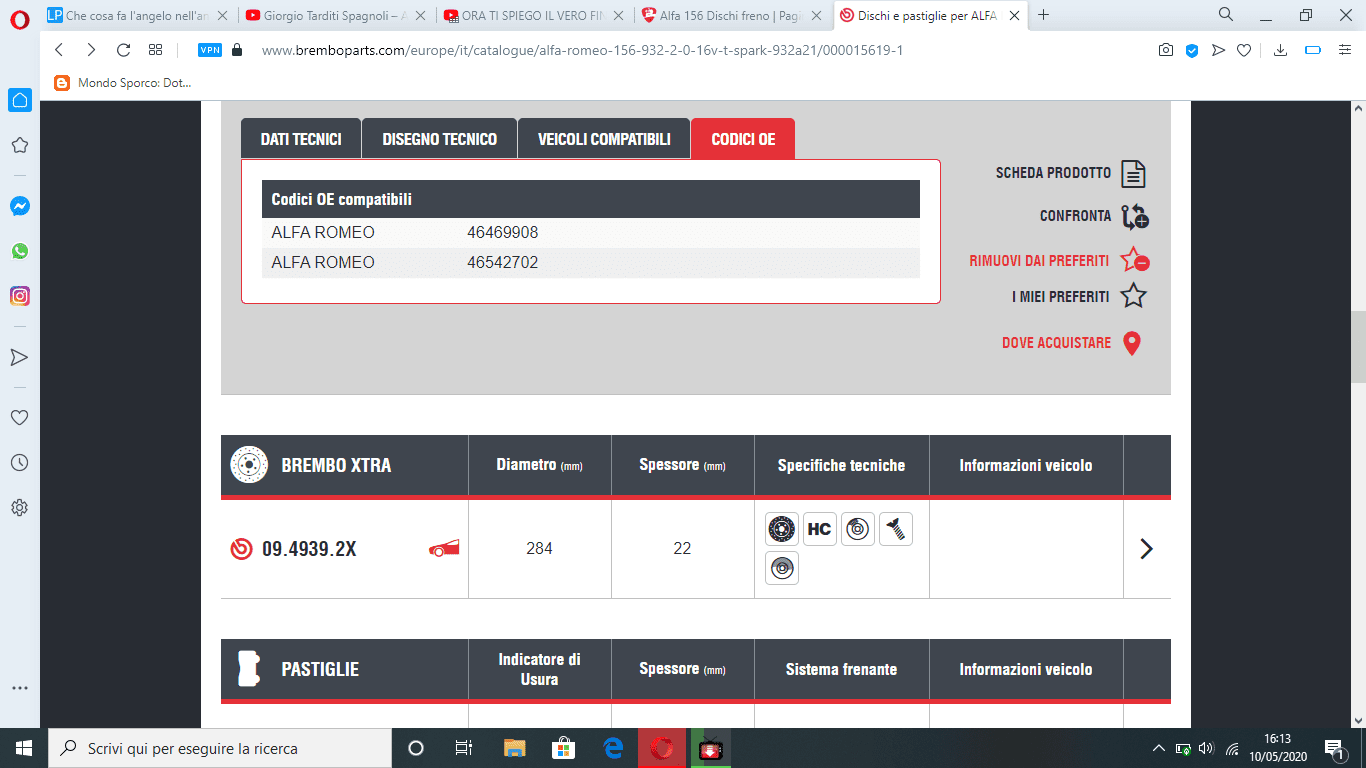Click the Pastiglie brake pad icon
Screen dimensions: 1366x768
(x=248, y=669)
